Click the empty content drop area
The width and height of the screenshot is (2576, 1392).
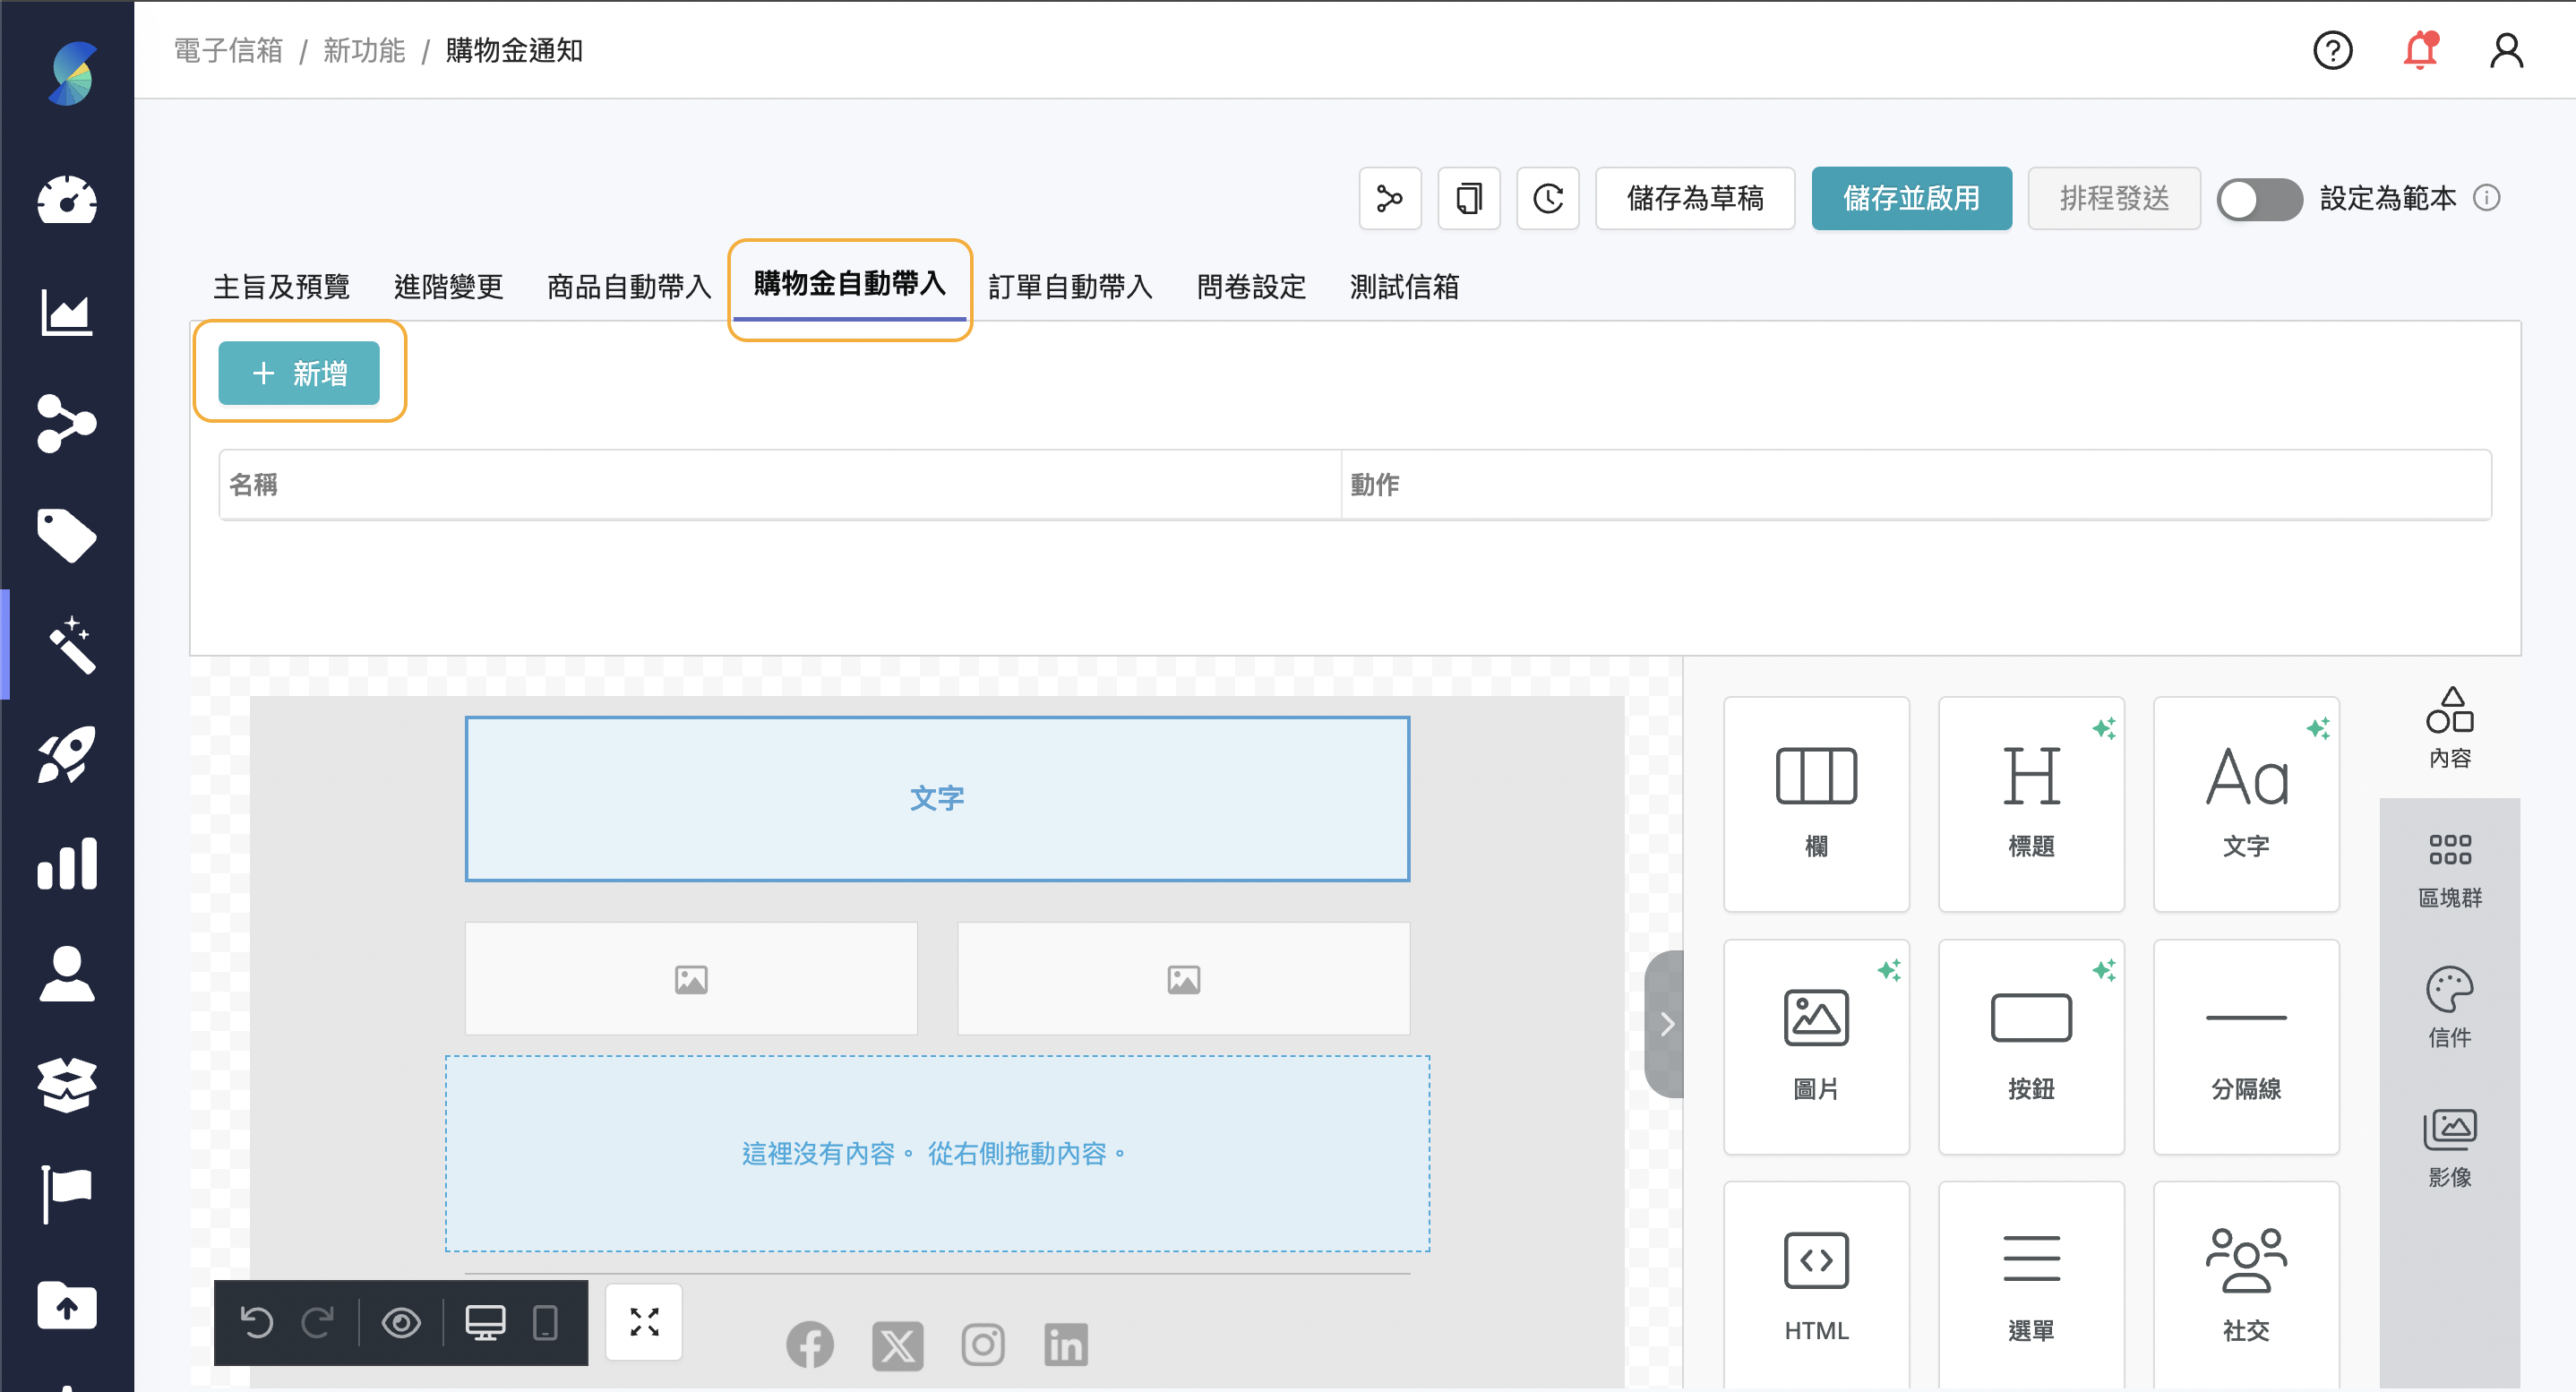[x=935, y=1152]
